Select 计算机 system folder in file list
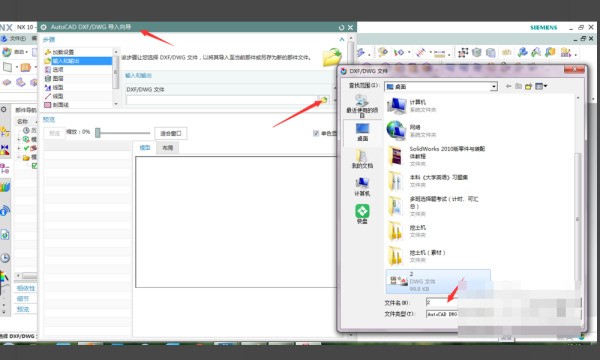The width and height of the screenshot is (600, 360). [x=412, y=106]
